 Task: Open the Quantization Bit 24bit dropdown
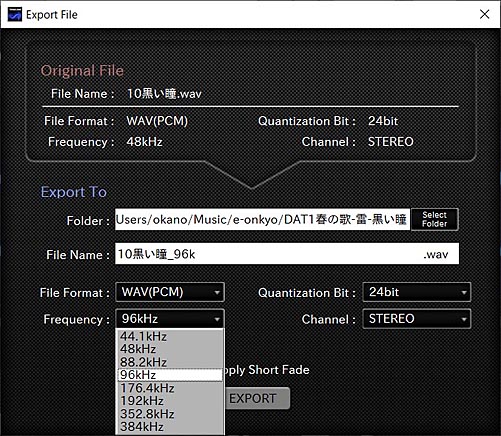pyautogui.click(x=417, y=292)
